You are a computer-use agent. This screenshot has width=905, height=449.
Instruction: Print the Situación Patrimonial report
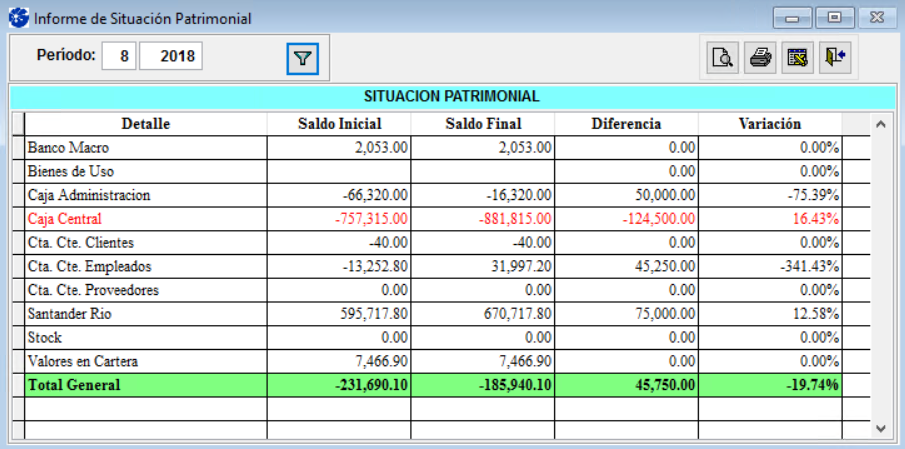tap(760, 58)
